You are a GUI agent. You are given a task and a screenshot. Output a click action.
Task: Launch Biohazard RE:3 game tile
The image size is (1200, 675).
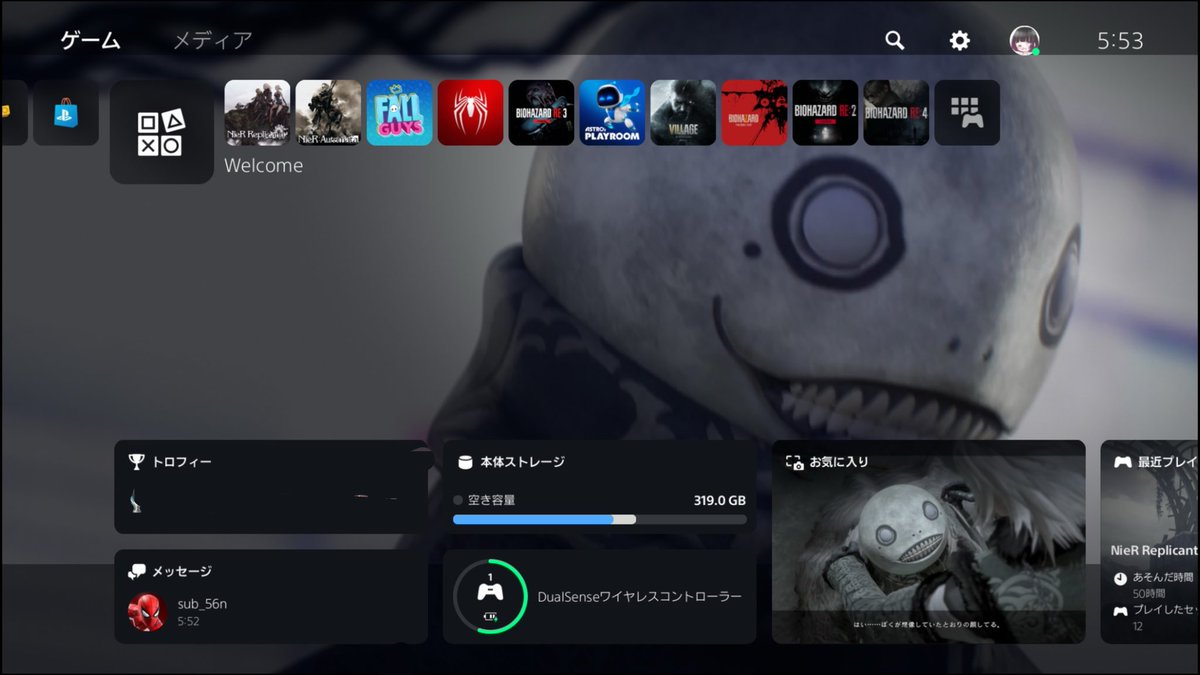tap(541, 113)
